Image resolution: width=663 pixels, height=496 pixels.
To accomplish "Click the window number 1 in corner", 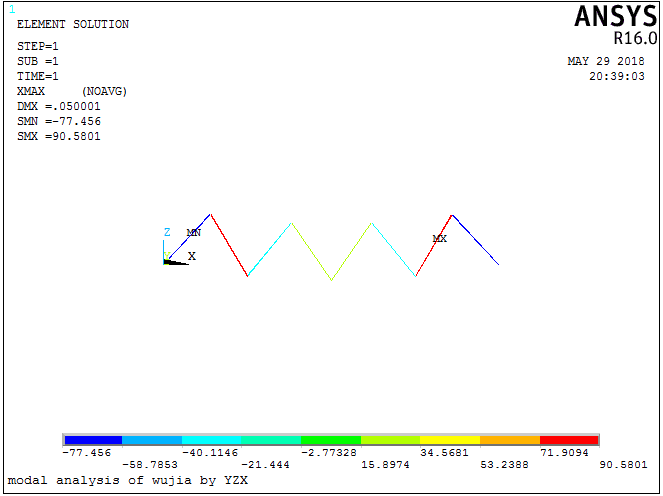I will pos(12,9).
